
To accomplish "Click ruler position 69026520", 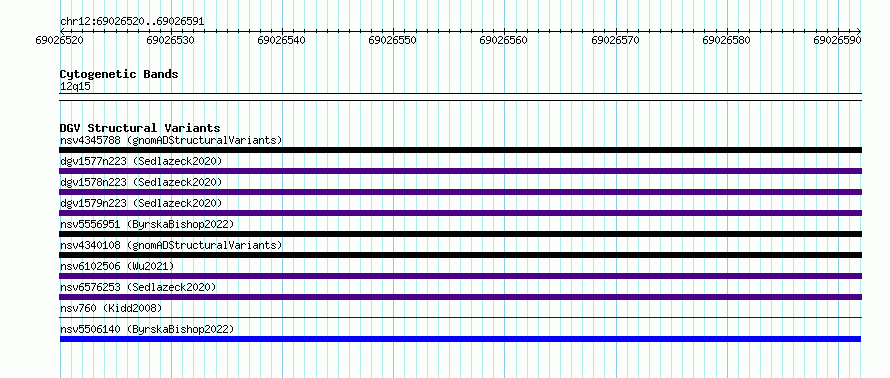I will [x=59, y=40].
